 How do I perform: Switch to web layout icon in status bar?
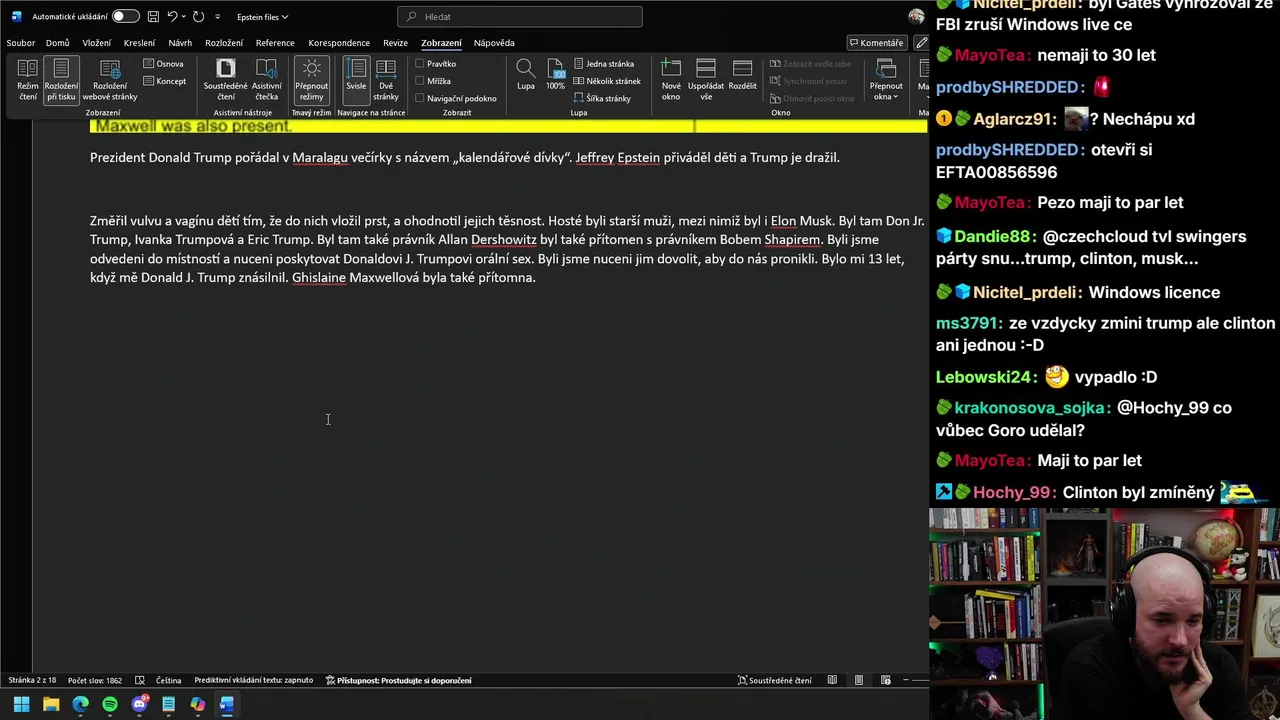point(885,680)
